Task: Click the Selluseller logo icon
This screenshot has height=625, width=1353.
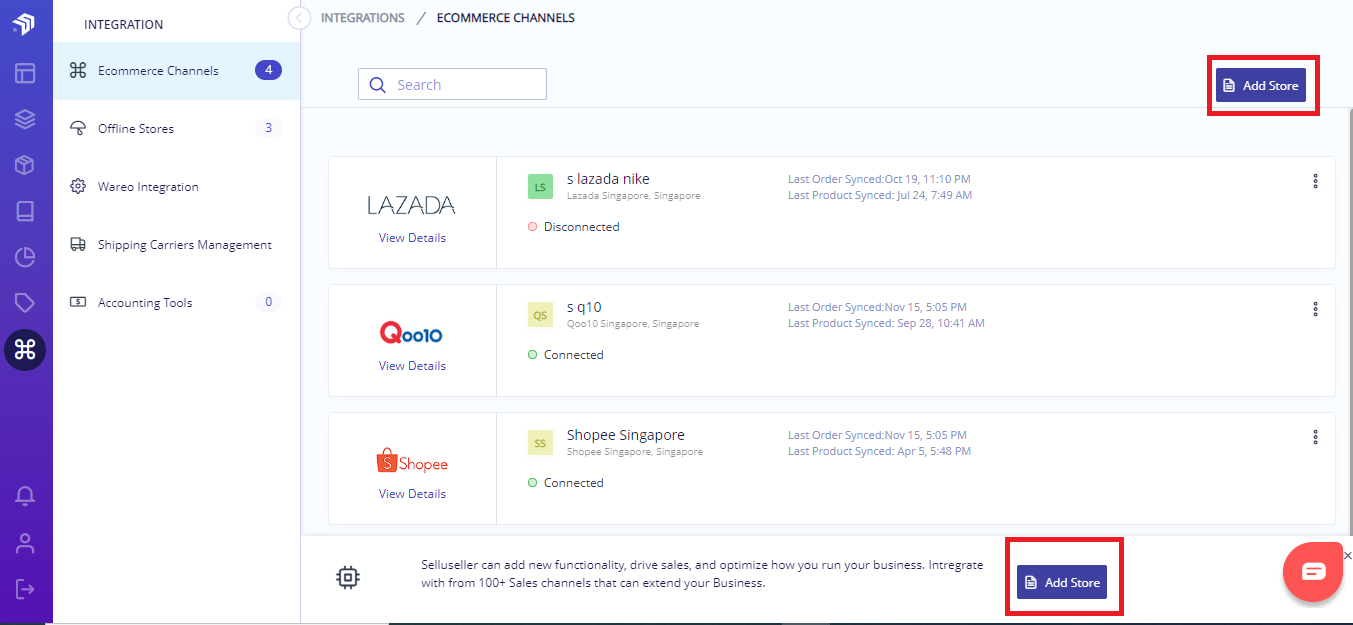Action: [24, 24]
